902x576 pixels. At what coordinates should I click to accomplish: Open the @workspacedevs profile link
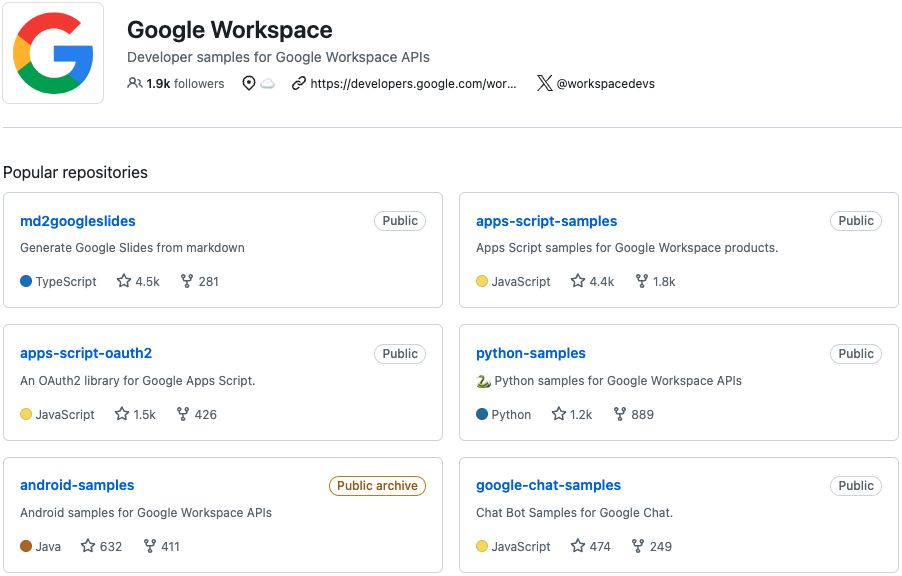pyautogui.click(x=606, y=83)
